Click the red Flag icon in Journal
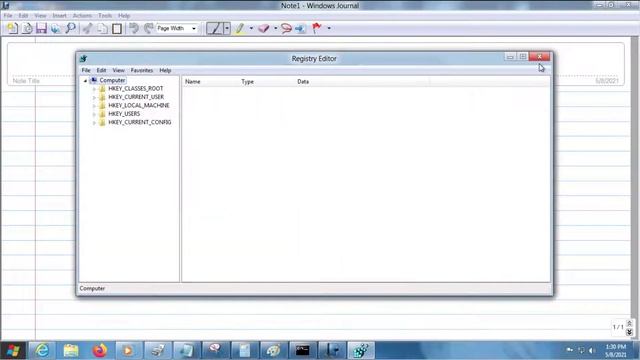640x360 pixels. (x=317, y=28)
